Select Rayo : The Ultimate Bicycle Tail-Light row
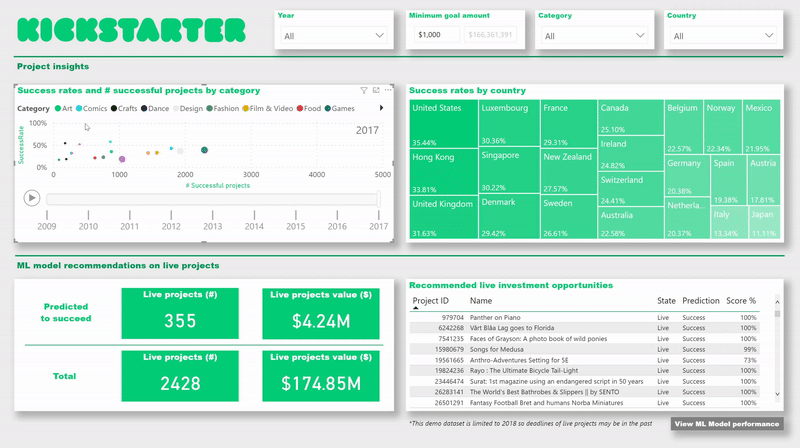 584,371
